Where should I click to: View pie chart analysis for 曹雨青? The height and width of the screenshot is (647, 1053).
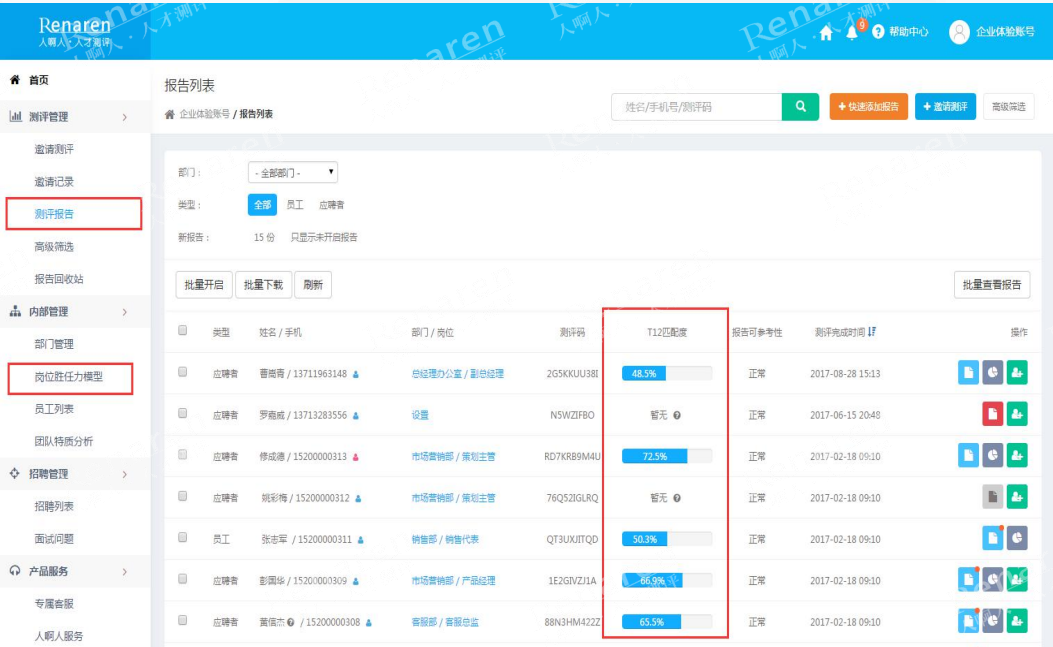click(993, 373)
